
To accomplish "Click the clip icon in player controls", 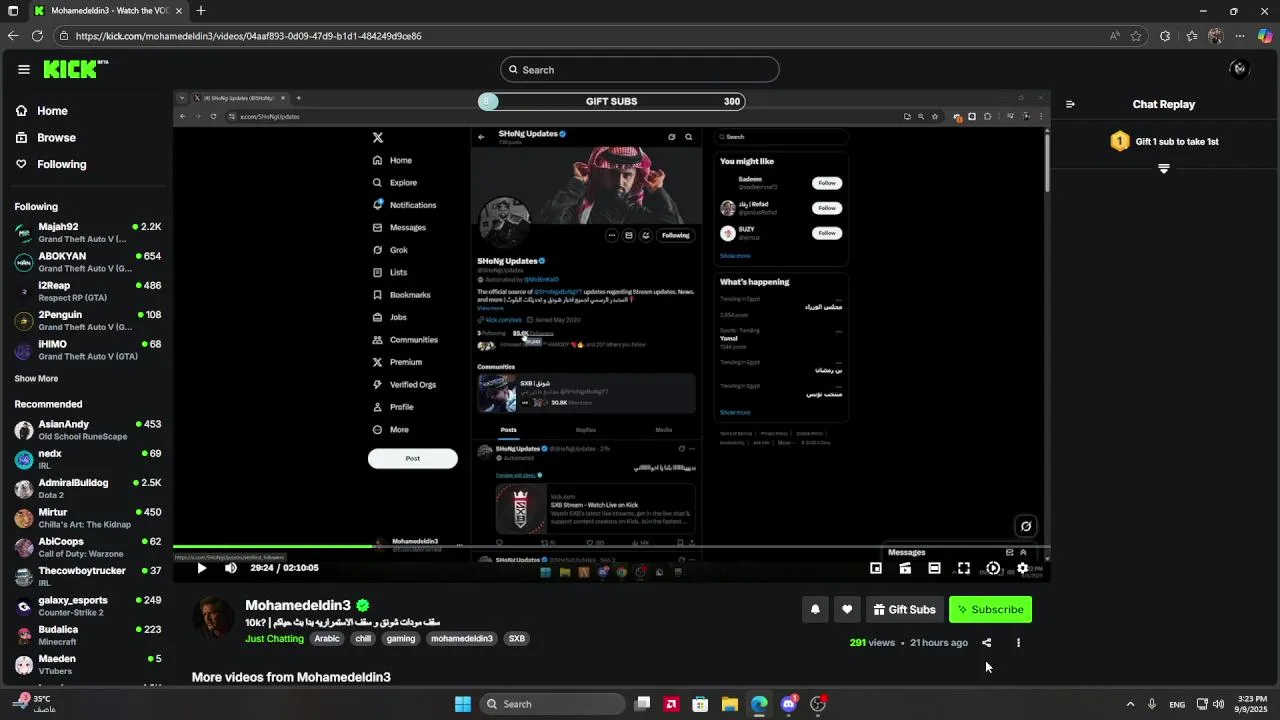I will pyautogui.click(x=905, y=568).
